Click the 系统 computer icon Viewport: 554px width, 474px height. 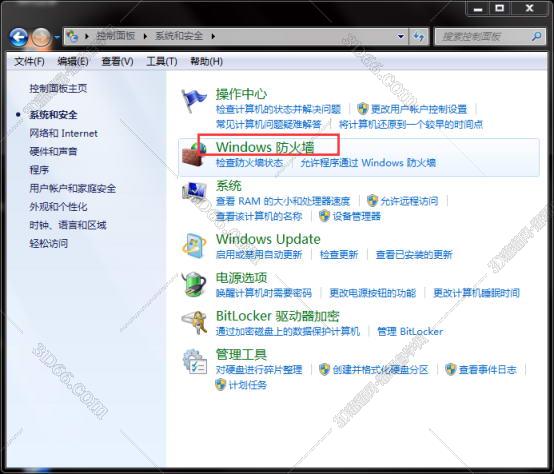(194, 193)
